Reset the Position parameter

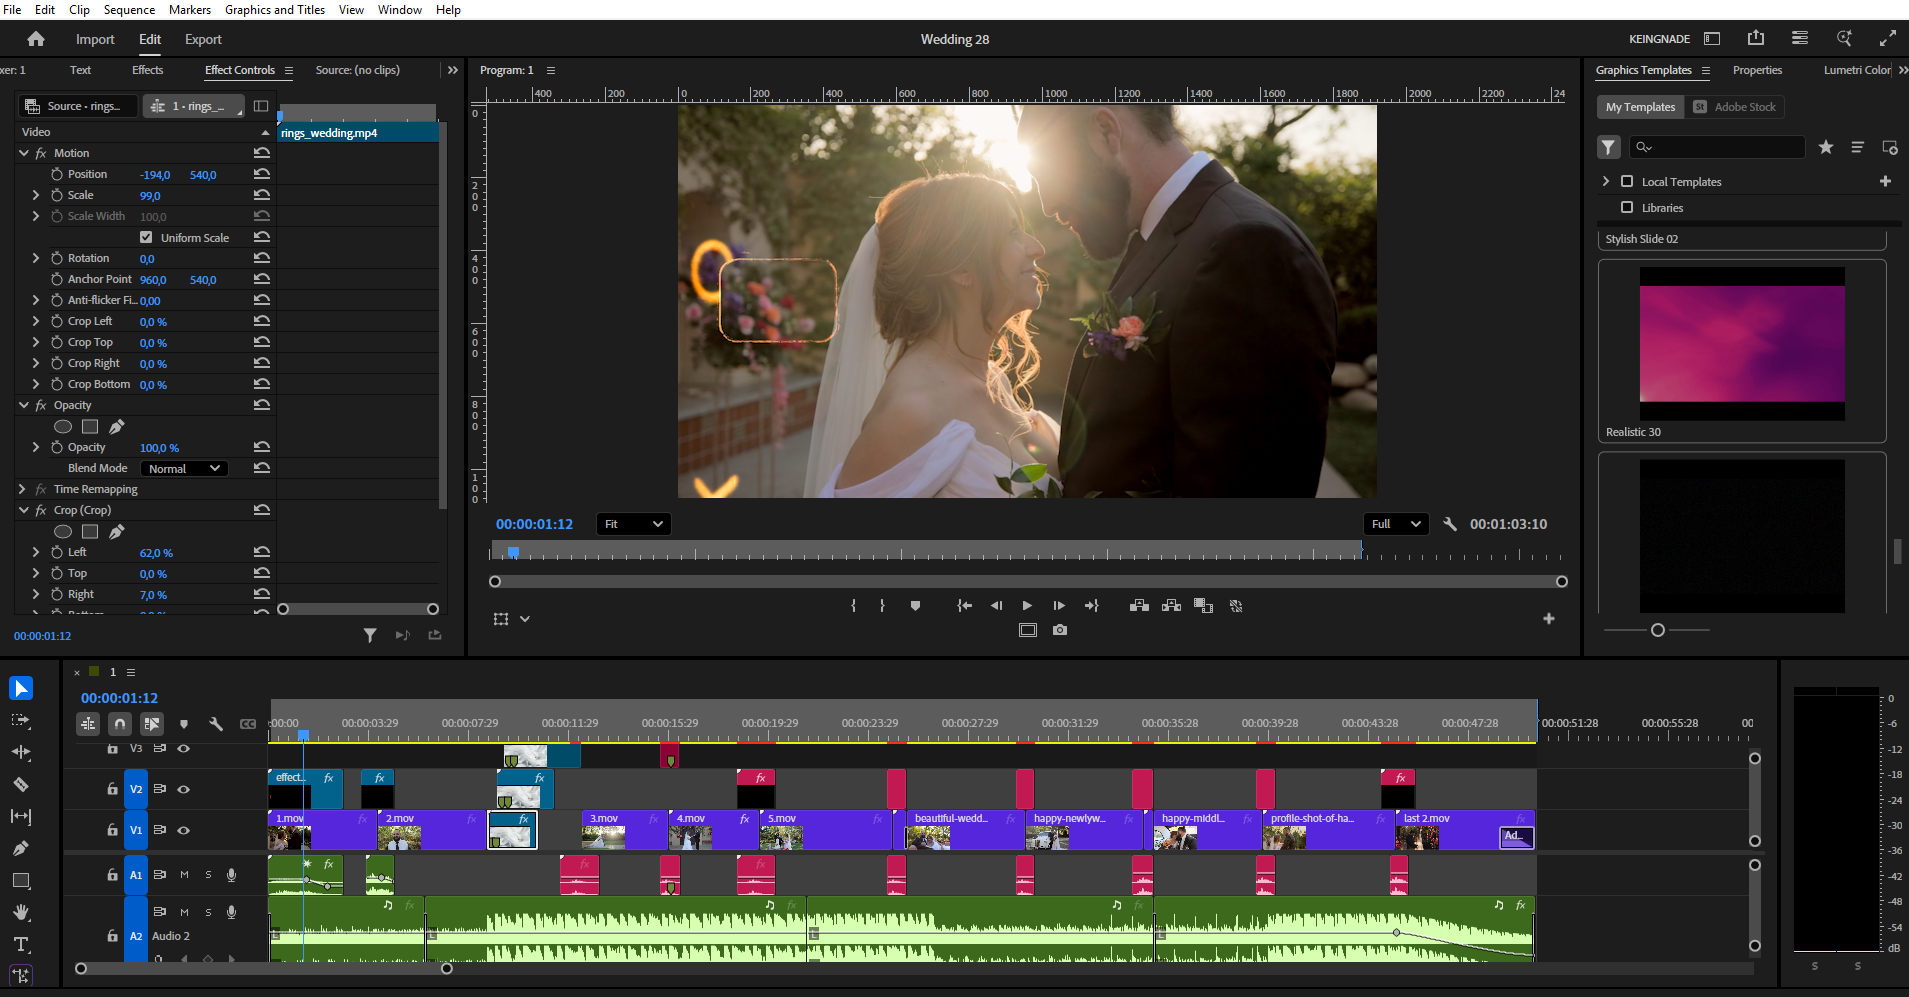point(262,174)
